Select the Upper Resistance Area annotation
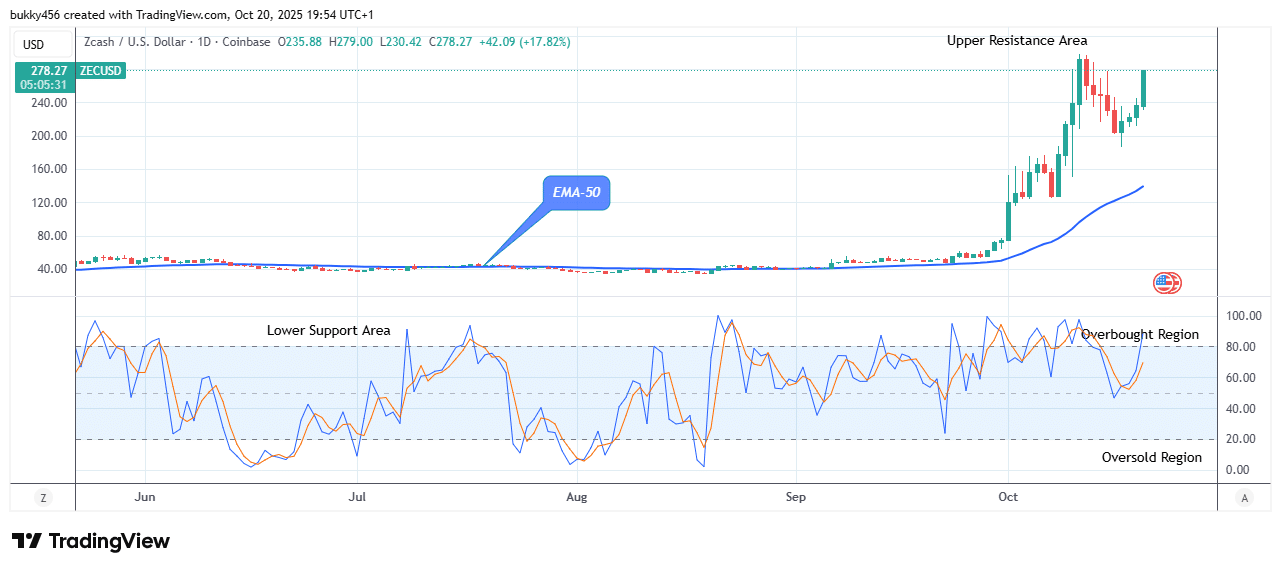Viewport: 1281px width, 571px height. (1017, 41)
